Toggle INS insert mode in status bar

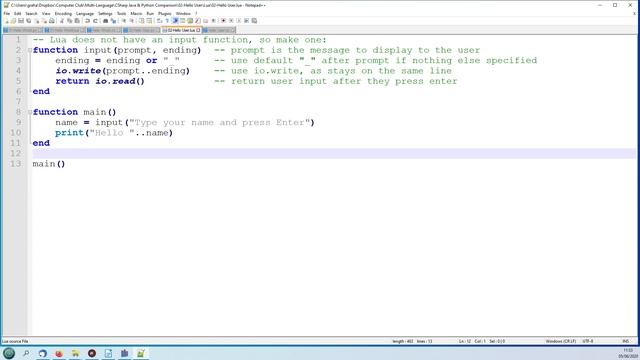626,341
